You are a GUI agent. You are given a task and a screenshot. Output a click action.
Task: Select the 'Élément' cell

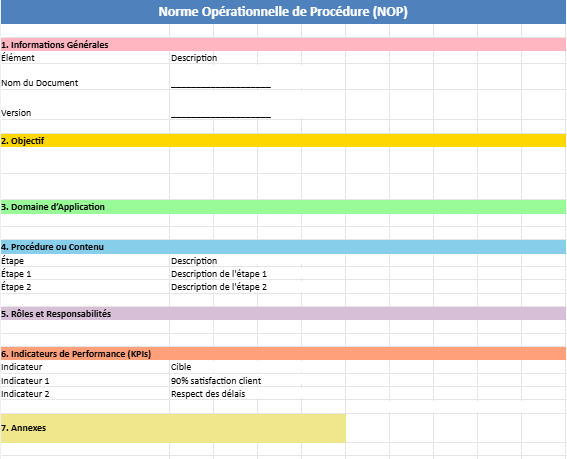(85, 58)
